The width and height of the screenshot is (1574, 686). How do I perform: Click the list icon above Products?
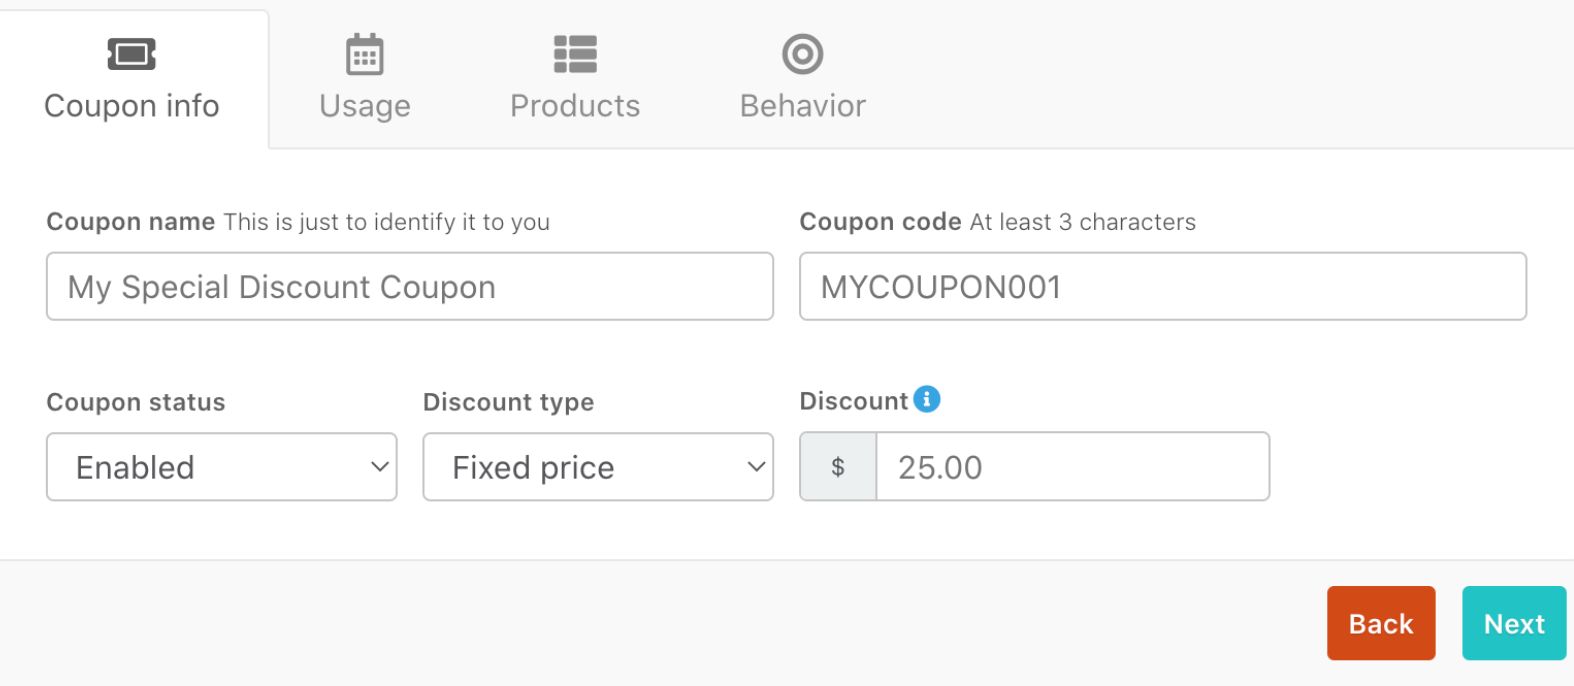tap(575, 54)
